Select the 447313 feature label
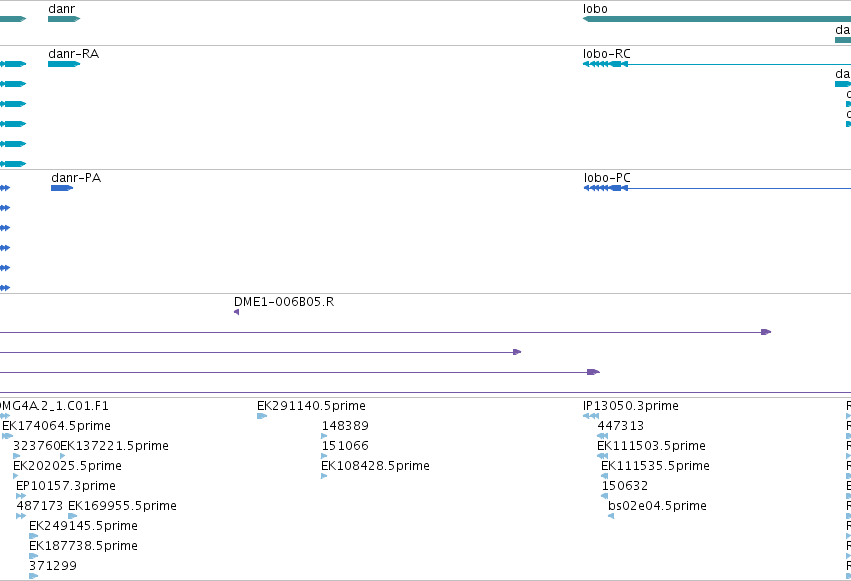Screen dimensions: 851x581 pos(620,426)
